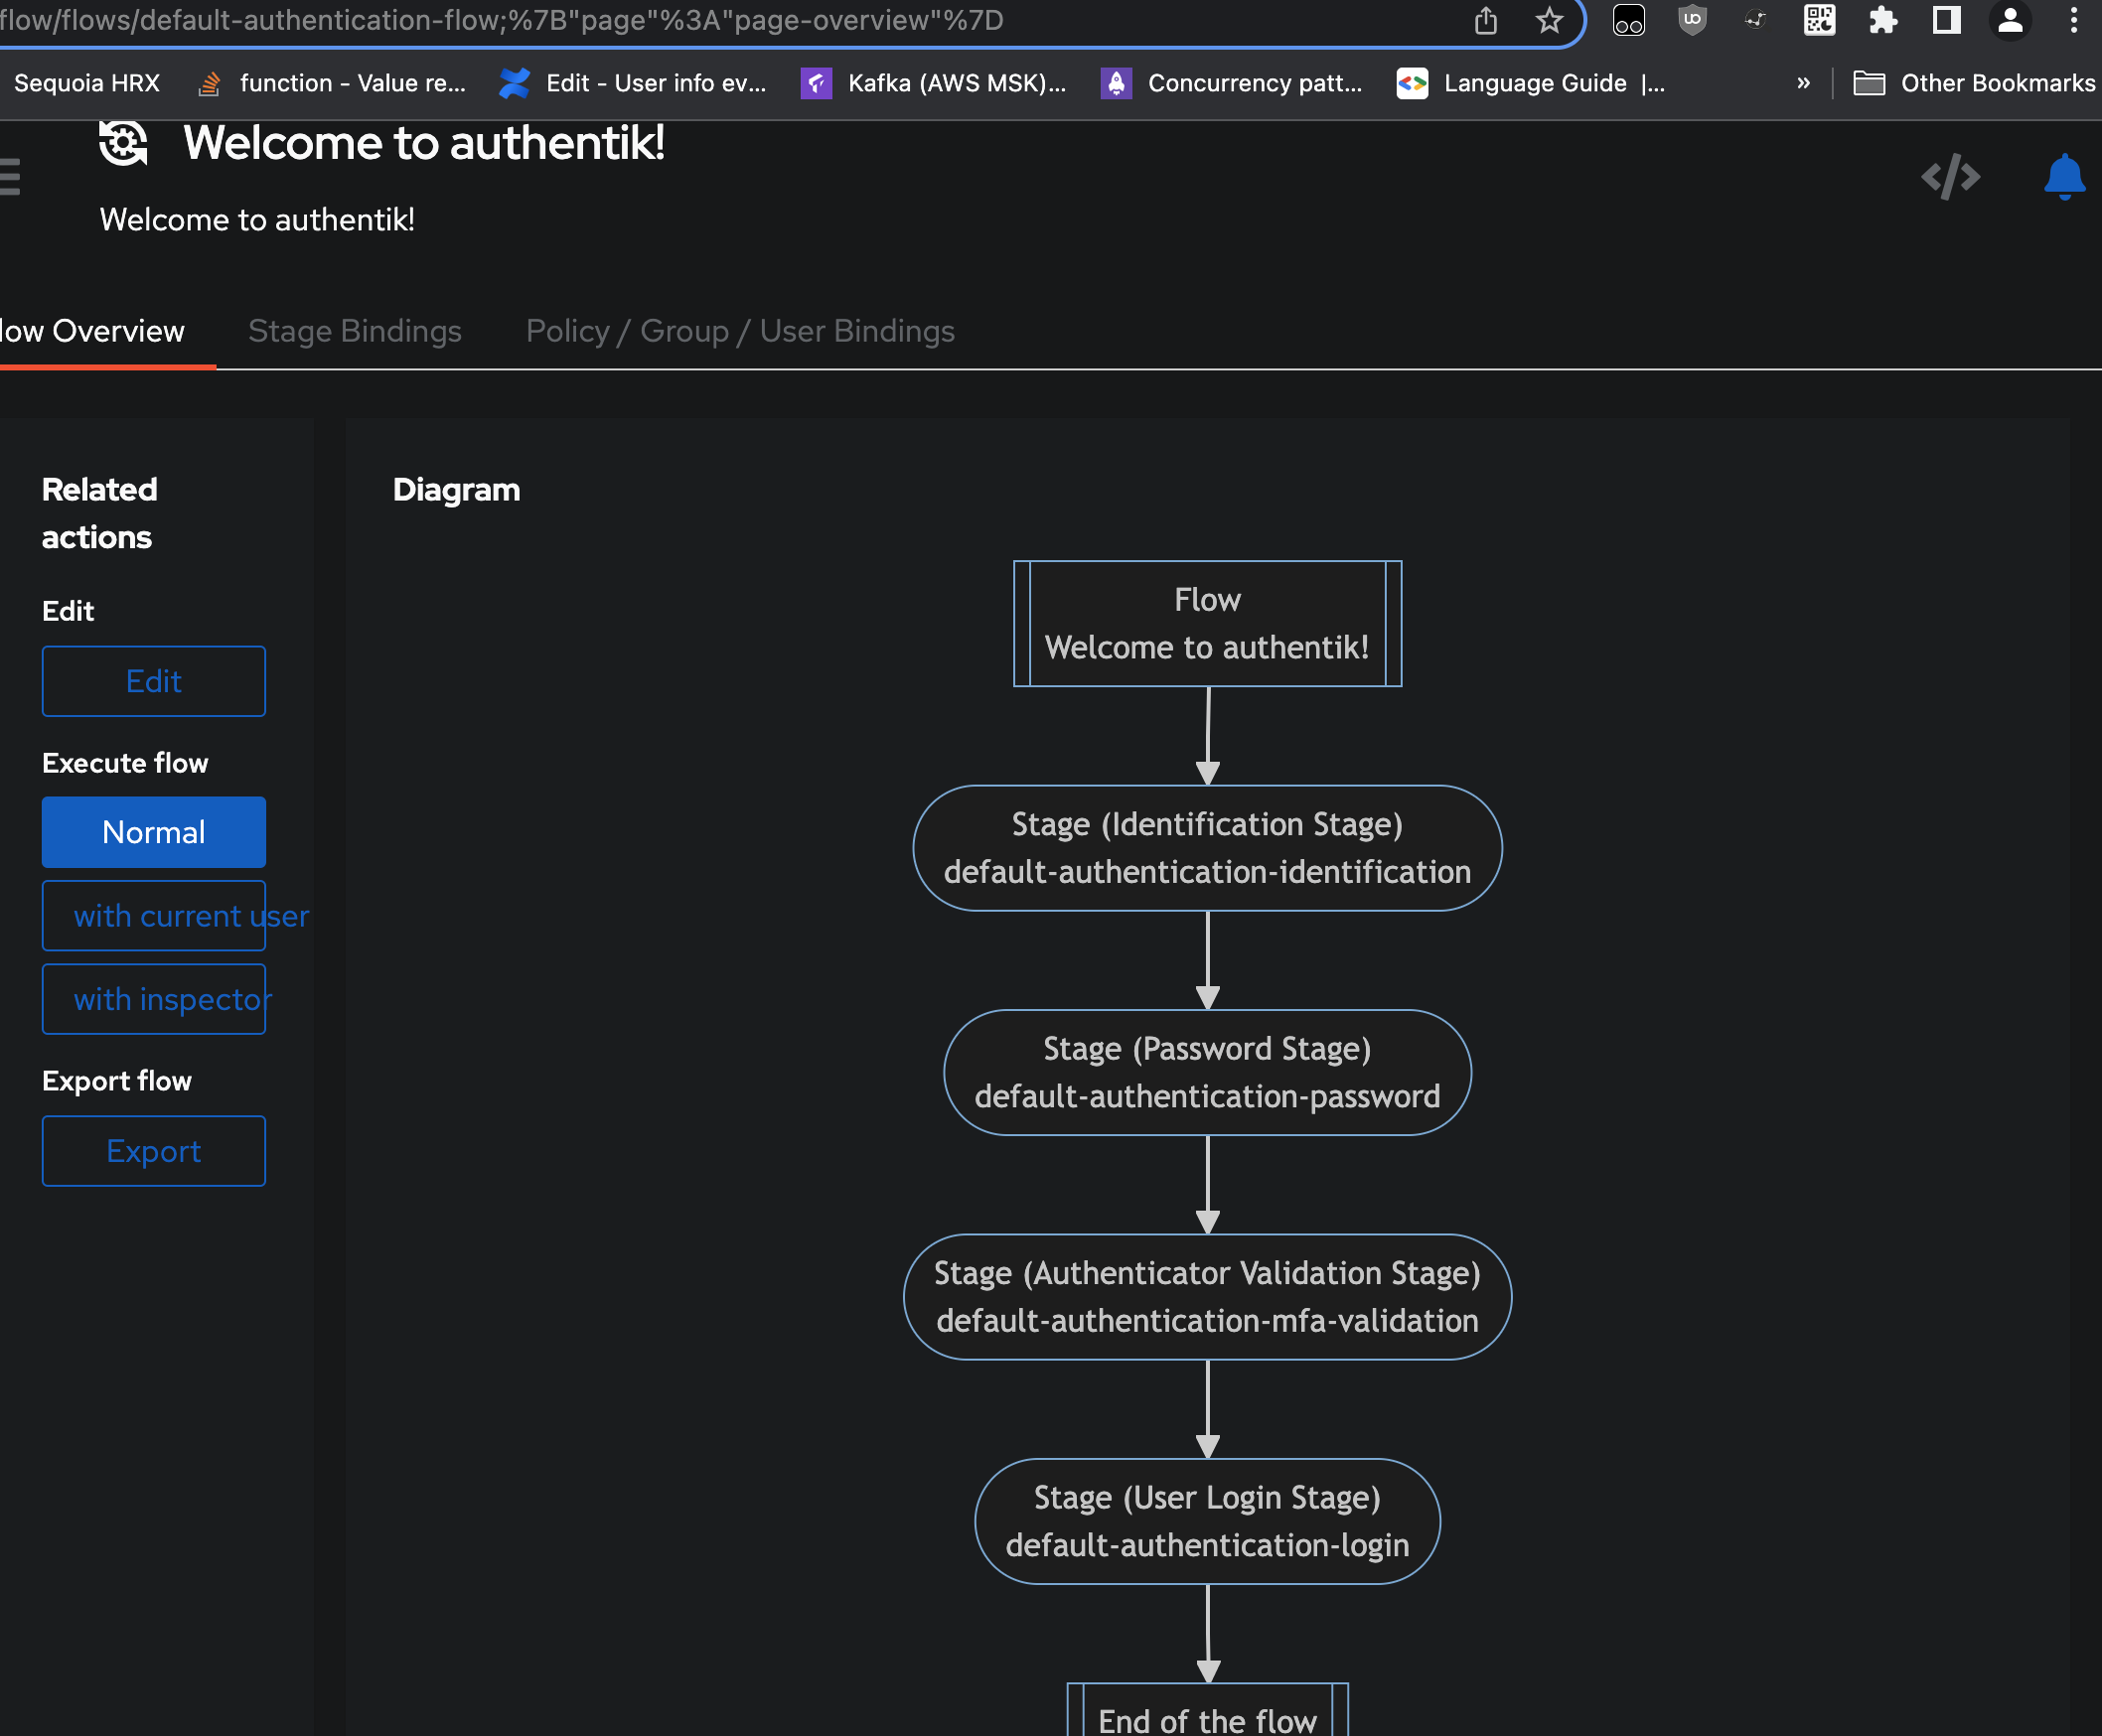Execute the flow with the Normal button
Viewport: 2102px width, 1736px height.
tap(153, 831)
